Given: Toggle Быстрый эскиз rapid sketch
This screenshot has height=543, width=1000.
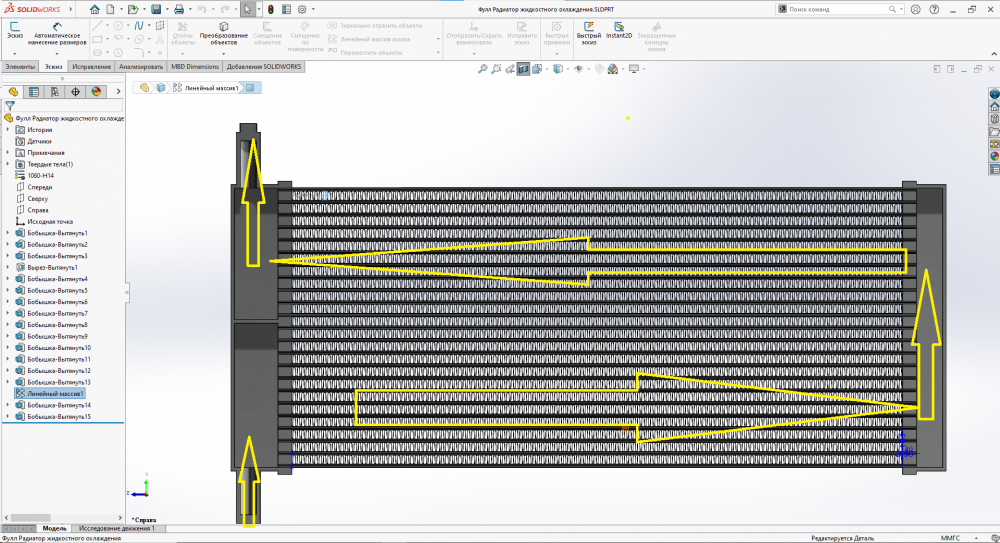Looking at the screenshot, I should coord(589,33).
